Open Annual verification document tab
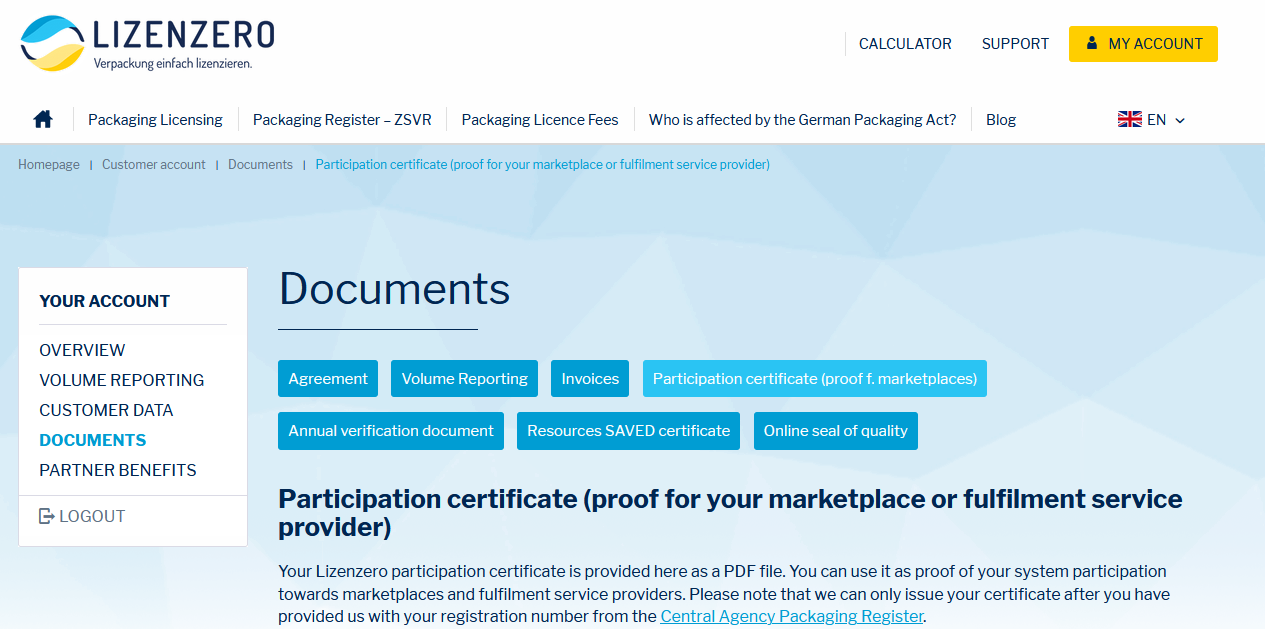1265x629 pixels. (x=391, y=430)
